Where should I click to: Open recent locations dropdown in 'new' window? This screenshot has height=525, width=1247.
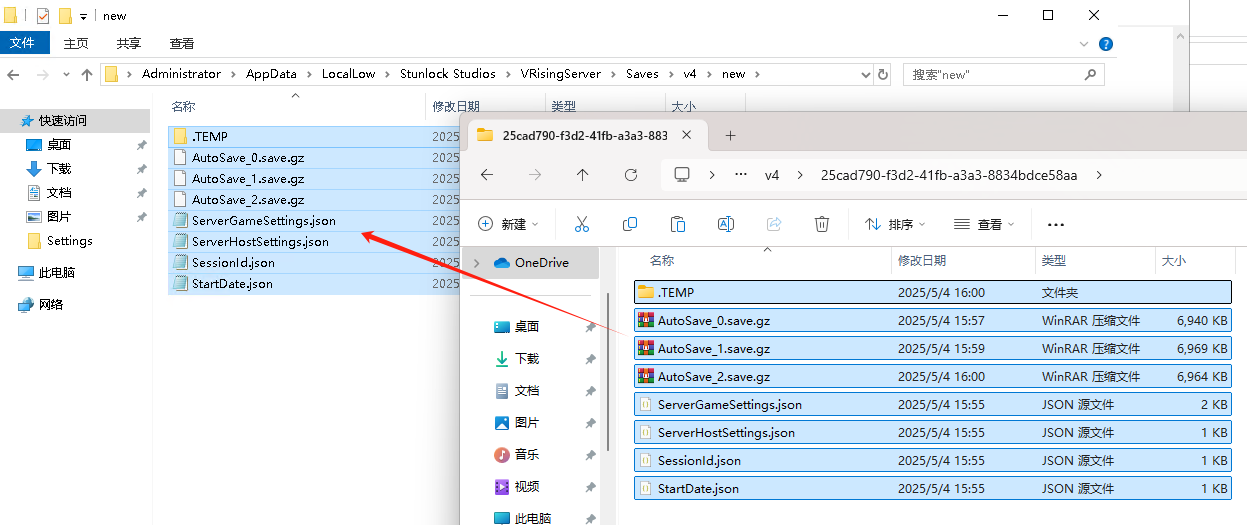pyautogui.click(x=67, y=75)
